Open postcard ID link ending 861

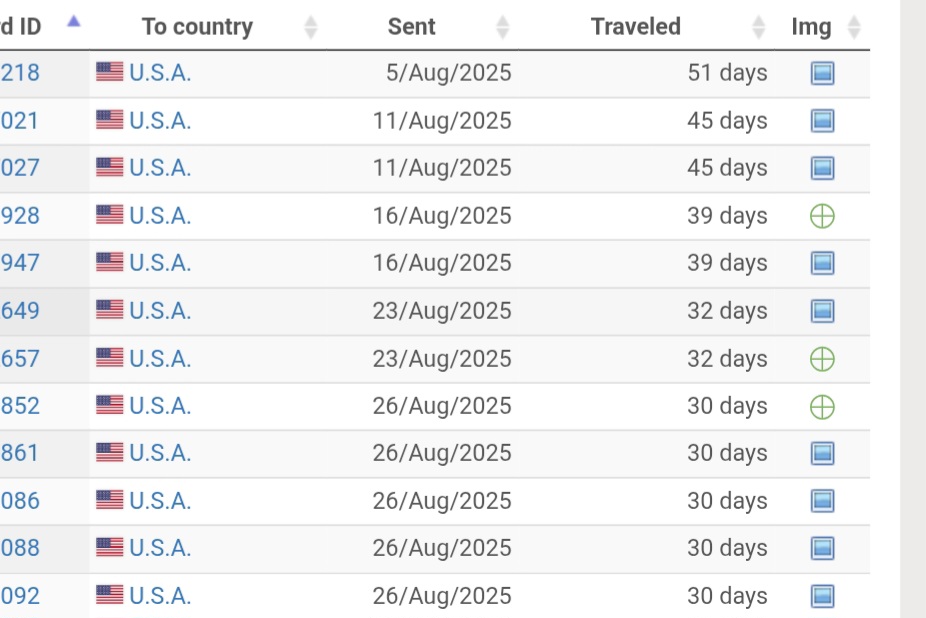(x=20, y=453)
